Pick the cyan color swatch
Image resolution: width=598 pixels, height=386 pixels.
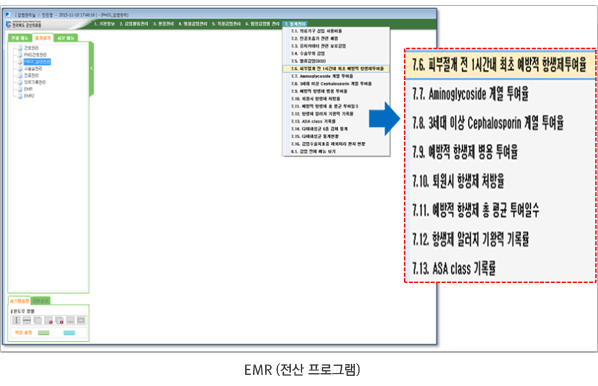tap(69, 333)
